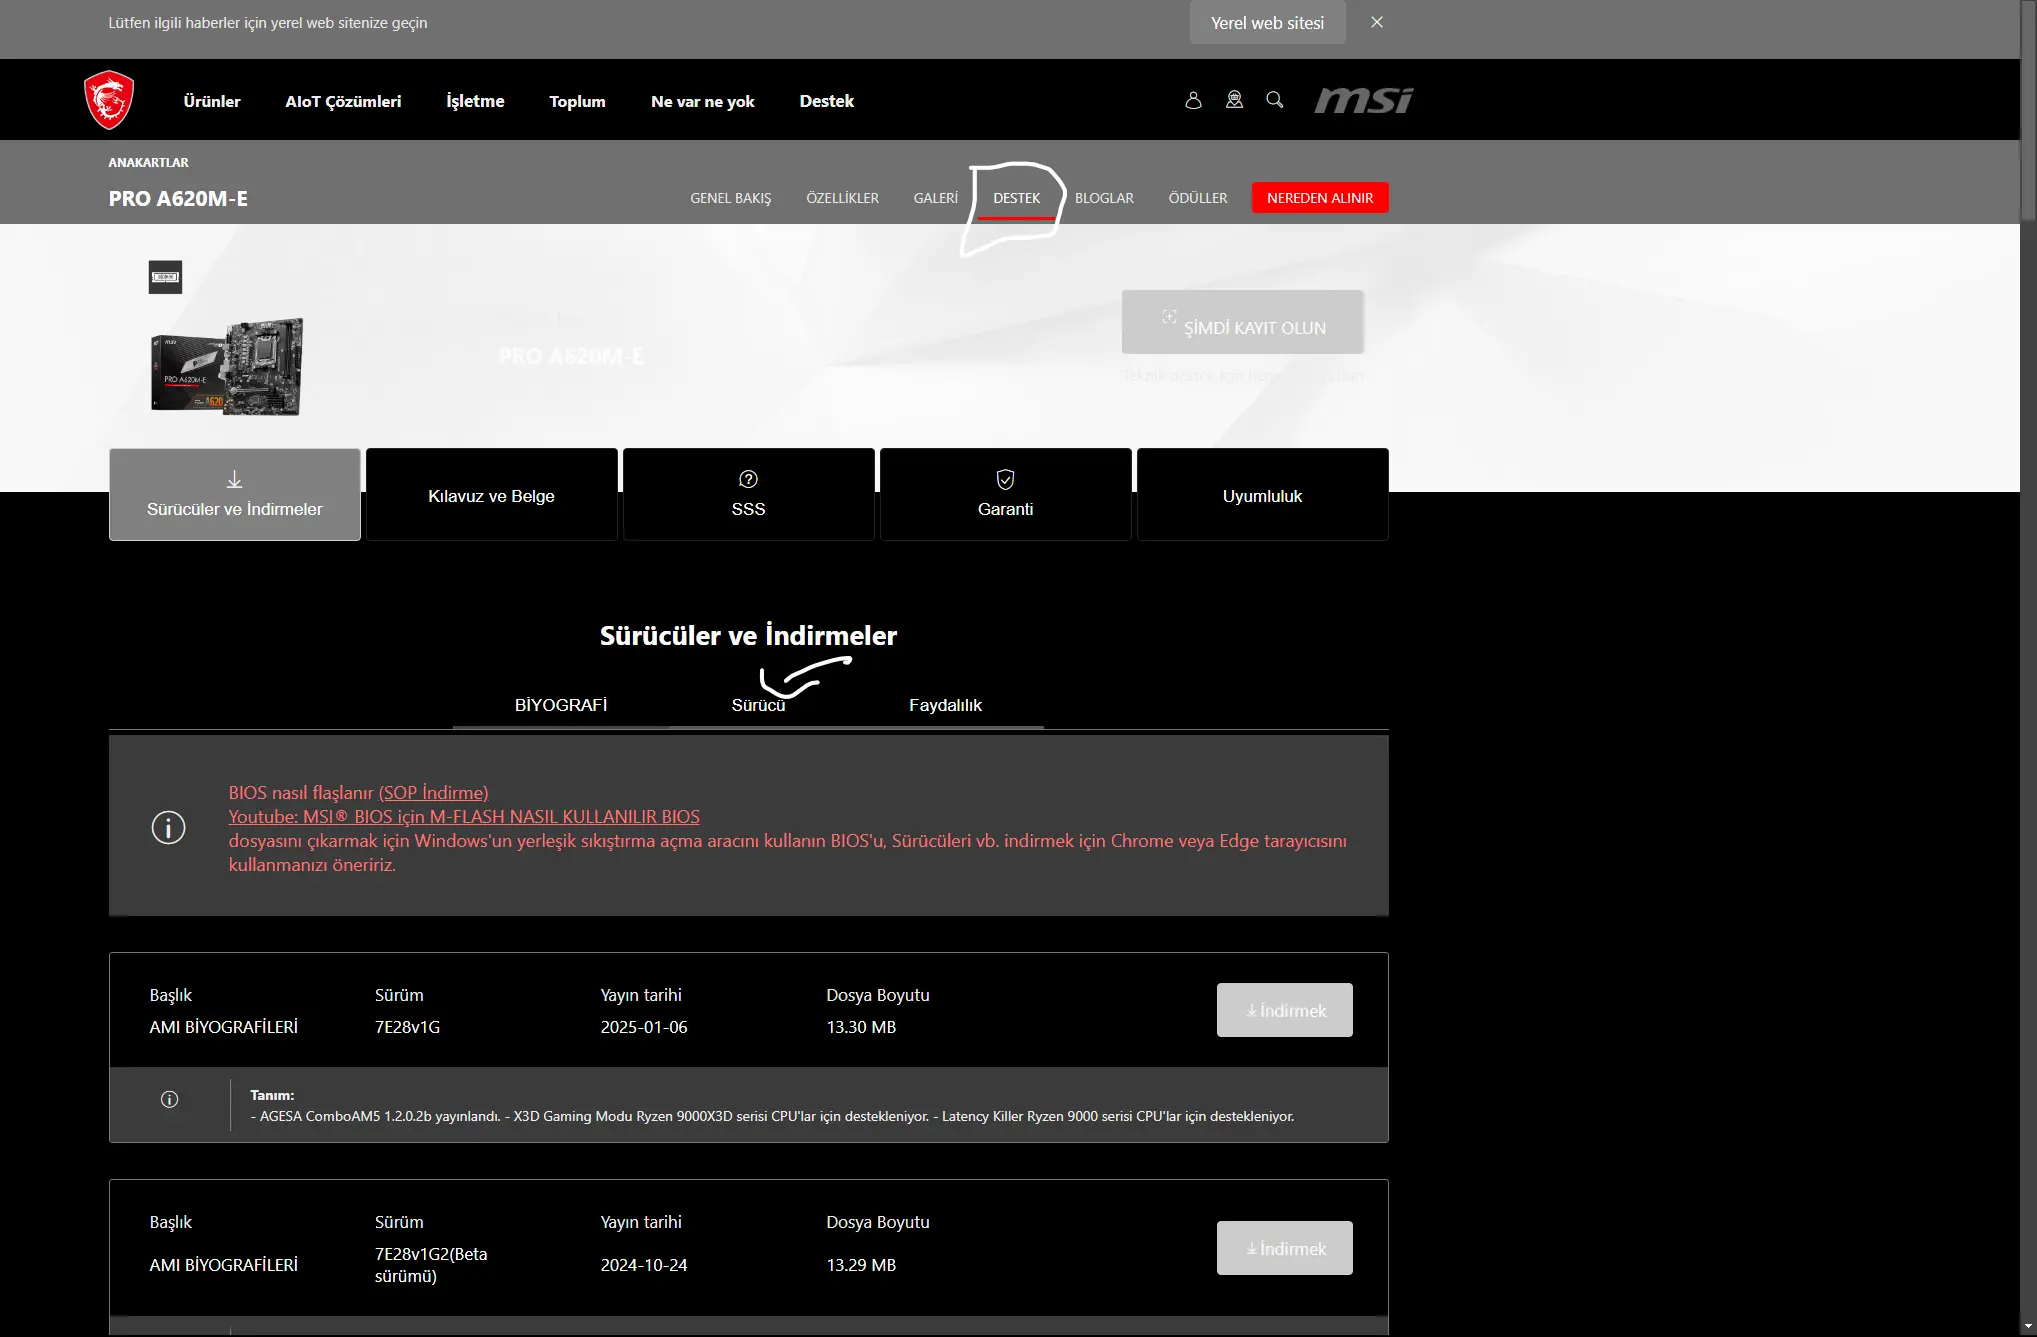Click the PRO A620M-E page title
Image resolution: width=2037 pixels, height=1337 pixels.
178,198
